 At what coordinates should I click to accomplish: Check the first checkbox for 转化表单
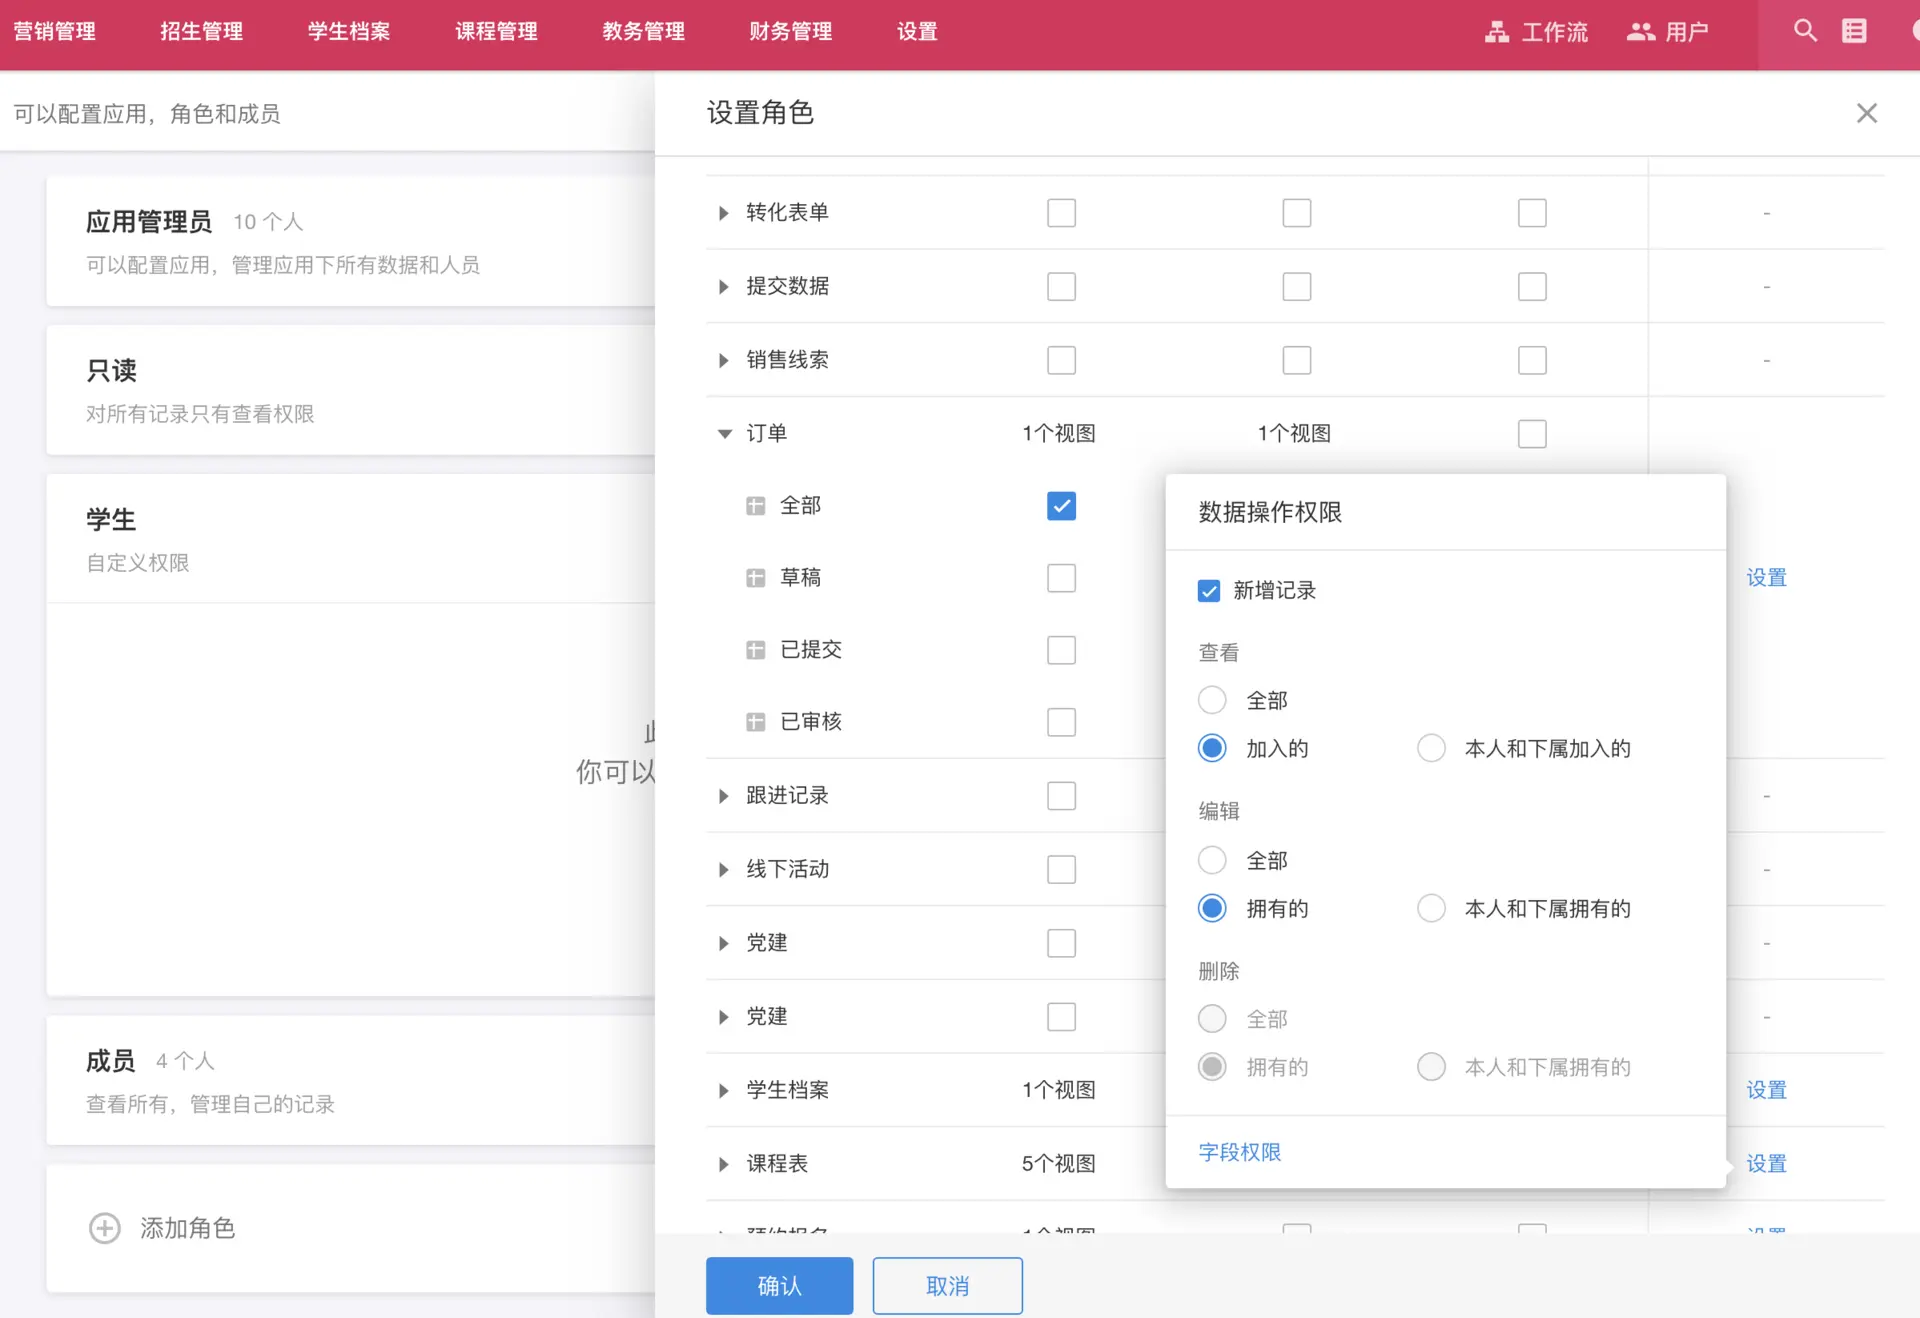1061,213
